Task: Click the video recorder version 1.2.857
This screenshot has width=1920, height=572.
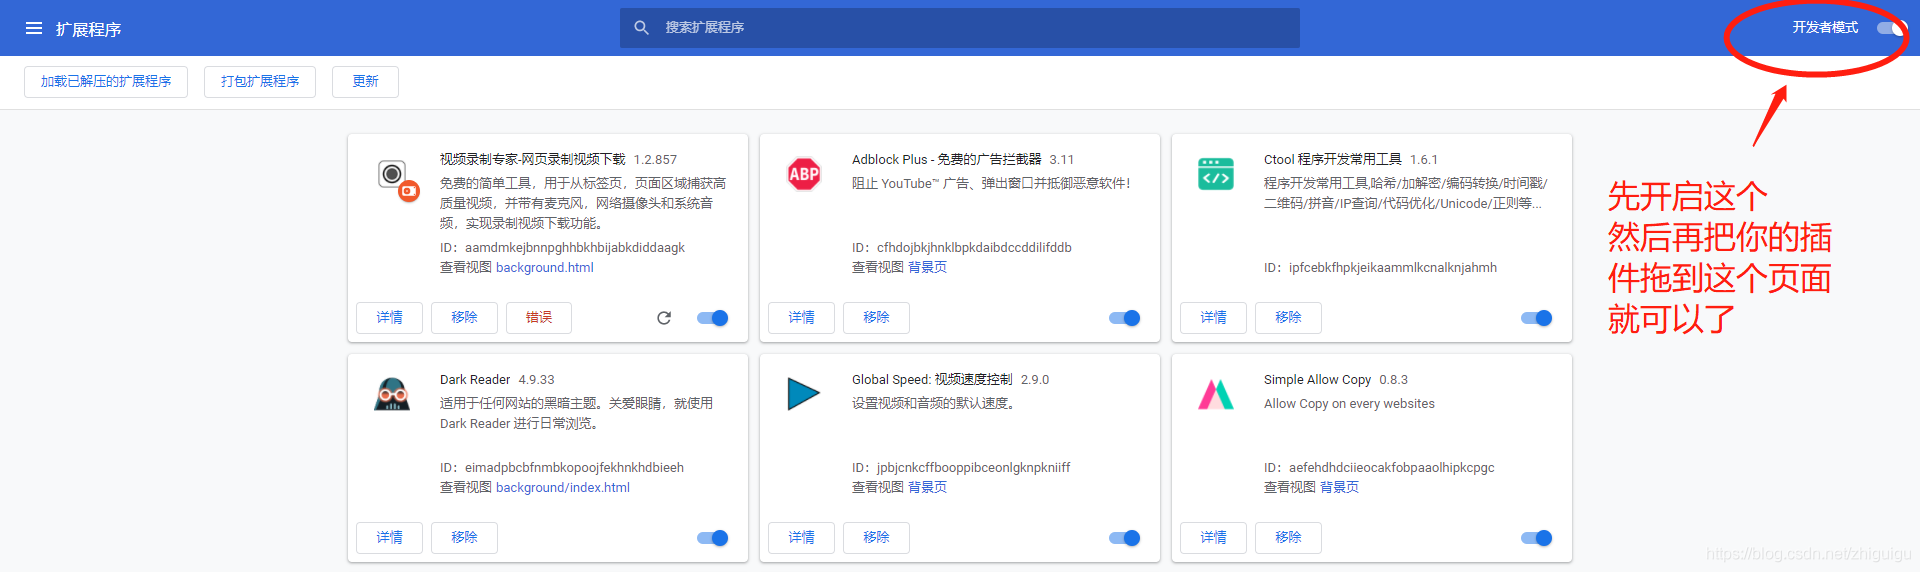Action: 655,160
